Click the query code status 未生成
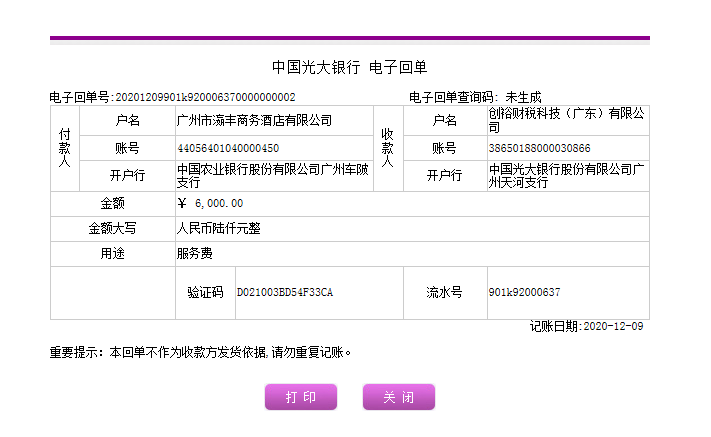The image size is (711, 437). pyautogui.click(x=523, y=97)
